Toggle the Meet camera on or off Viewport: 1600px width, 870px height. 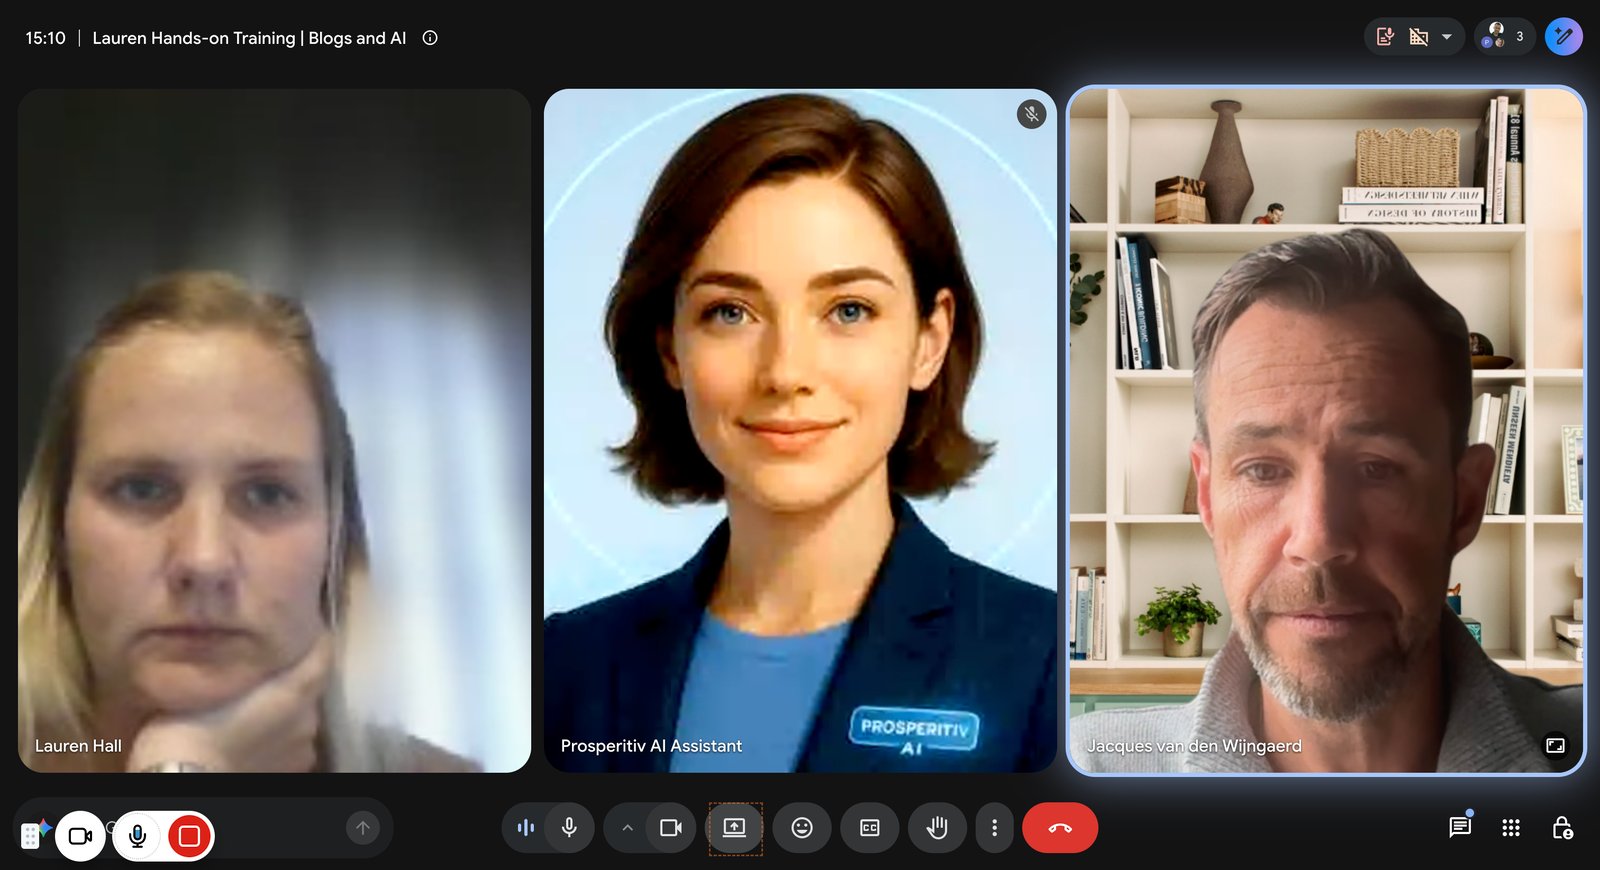pyautogui.click(x=671, y=828)
